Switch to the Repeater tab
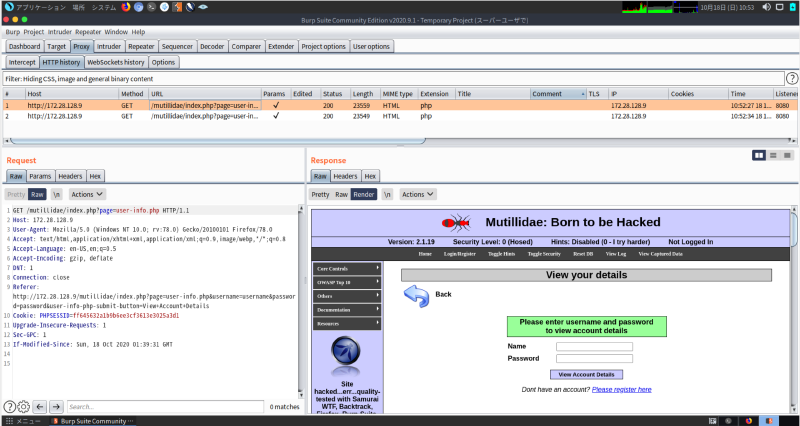The image size is (800, 426). [141, 46]
